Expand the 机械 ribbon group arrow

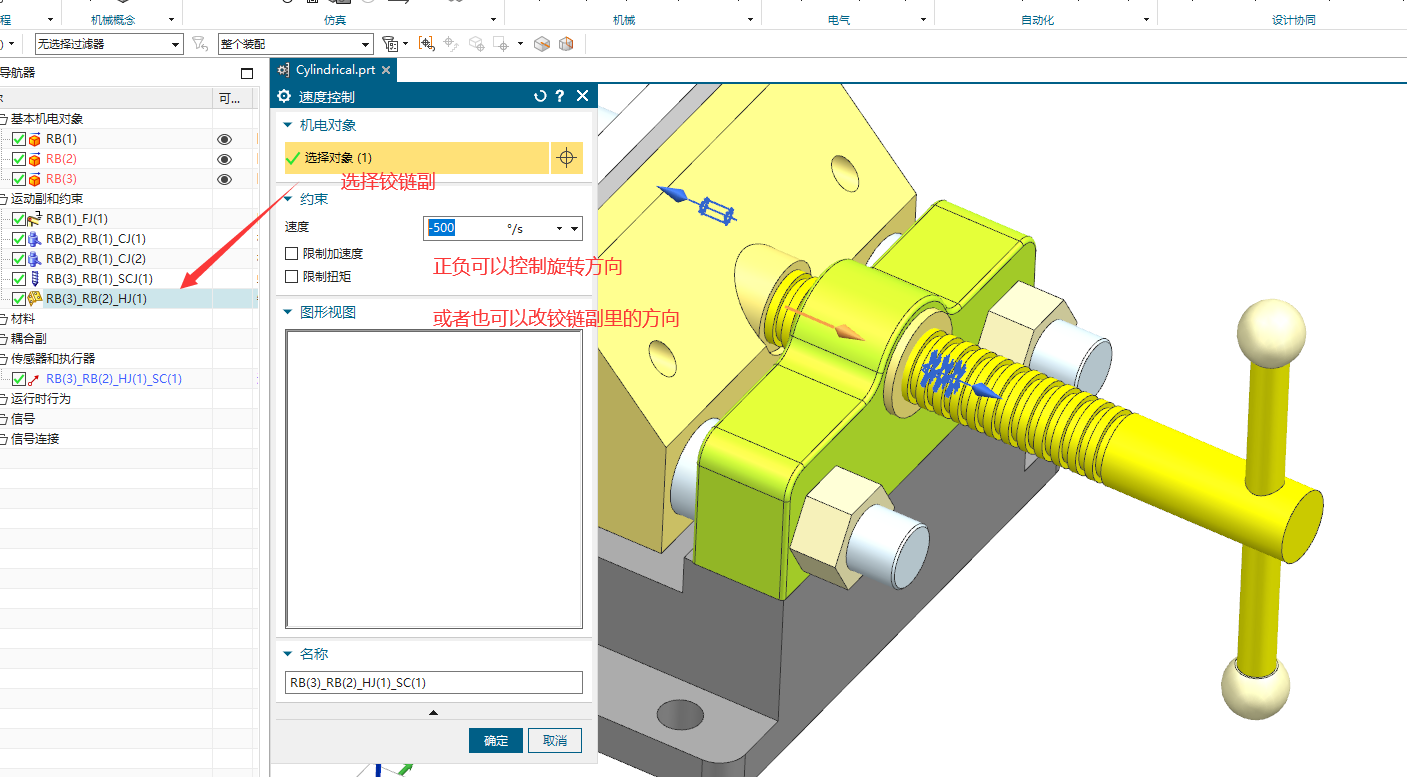[750, 20]
